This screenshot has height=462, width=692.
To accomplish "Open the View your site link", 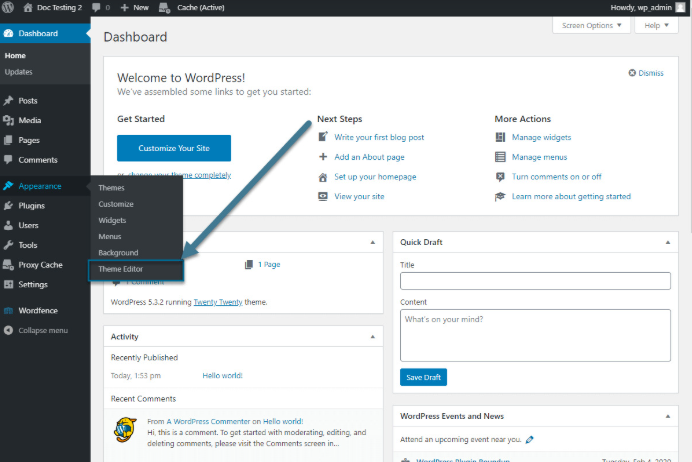I will 359,196.
